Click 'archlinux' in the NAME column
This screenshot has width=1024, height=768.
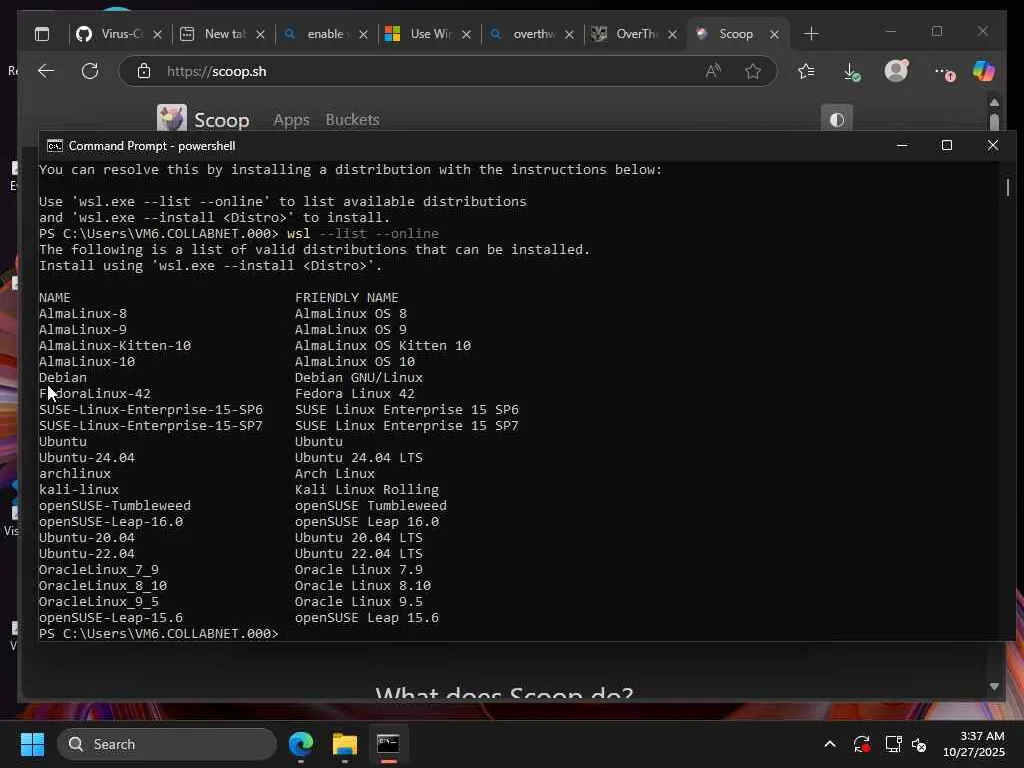point(75,473)
